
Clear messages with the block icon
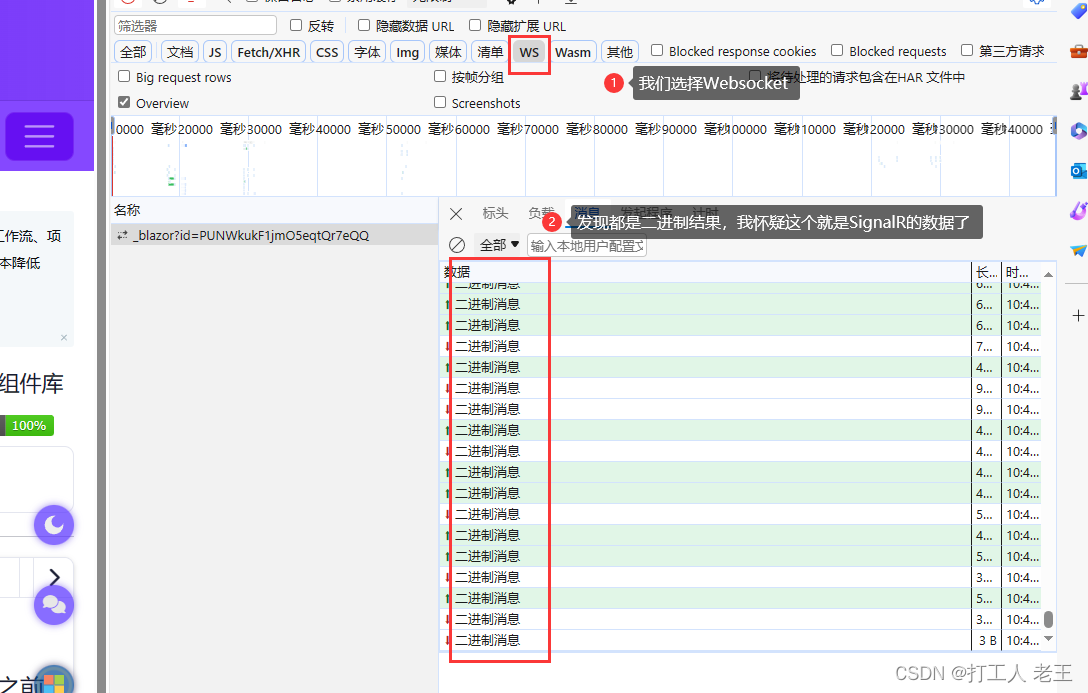[x=457, y=245]
